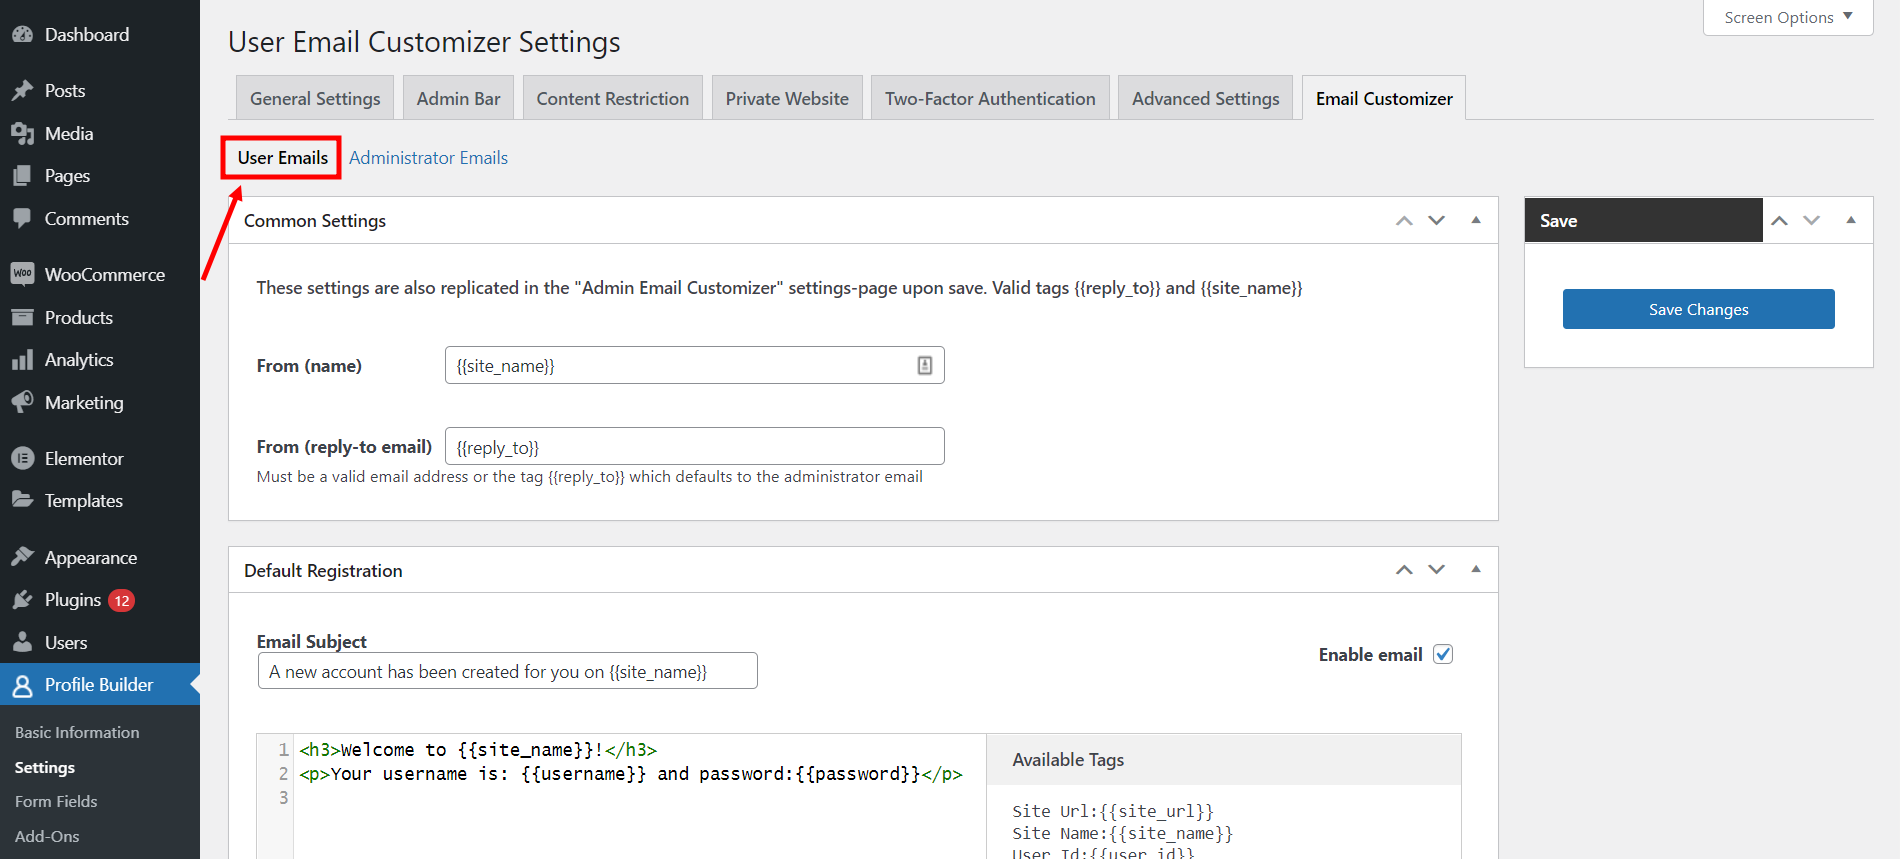The image size is (1900, 859).
Task: Toggle the Enable email checkbox
Action: point(1442,654)
